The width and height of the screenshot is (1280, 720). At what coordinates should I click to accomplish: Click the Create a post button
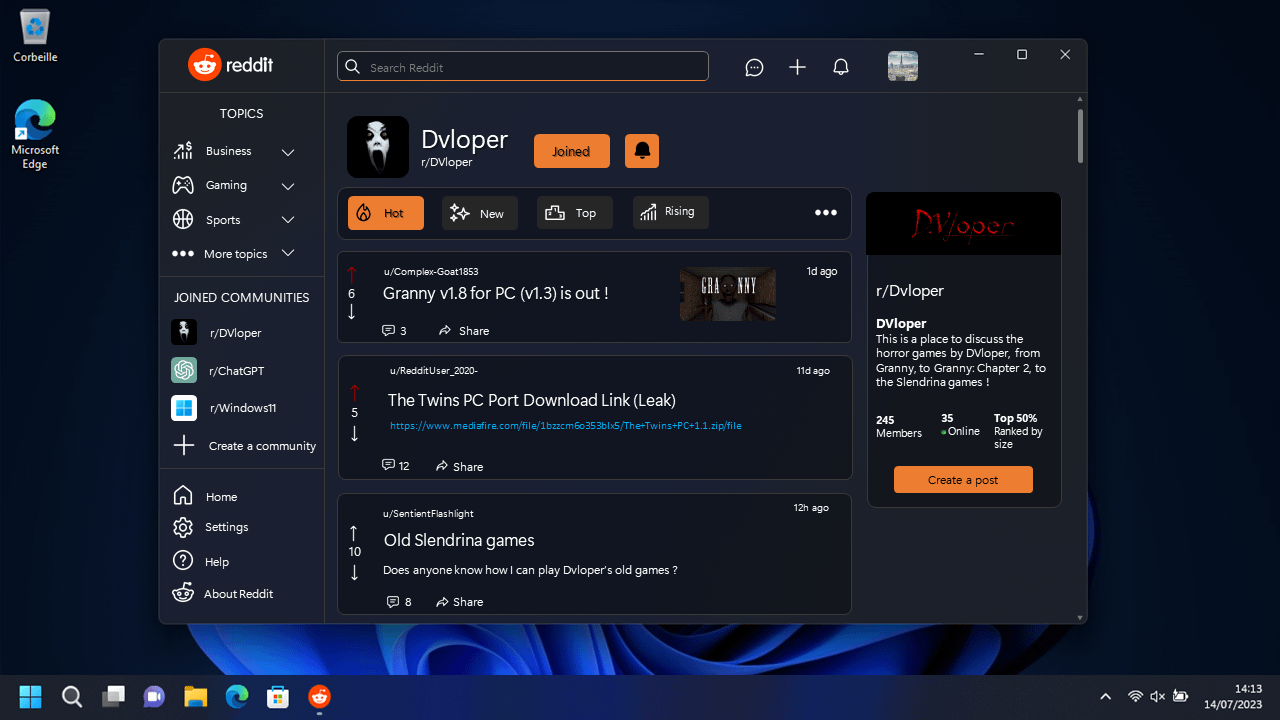(x=963, y=480)
